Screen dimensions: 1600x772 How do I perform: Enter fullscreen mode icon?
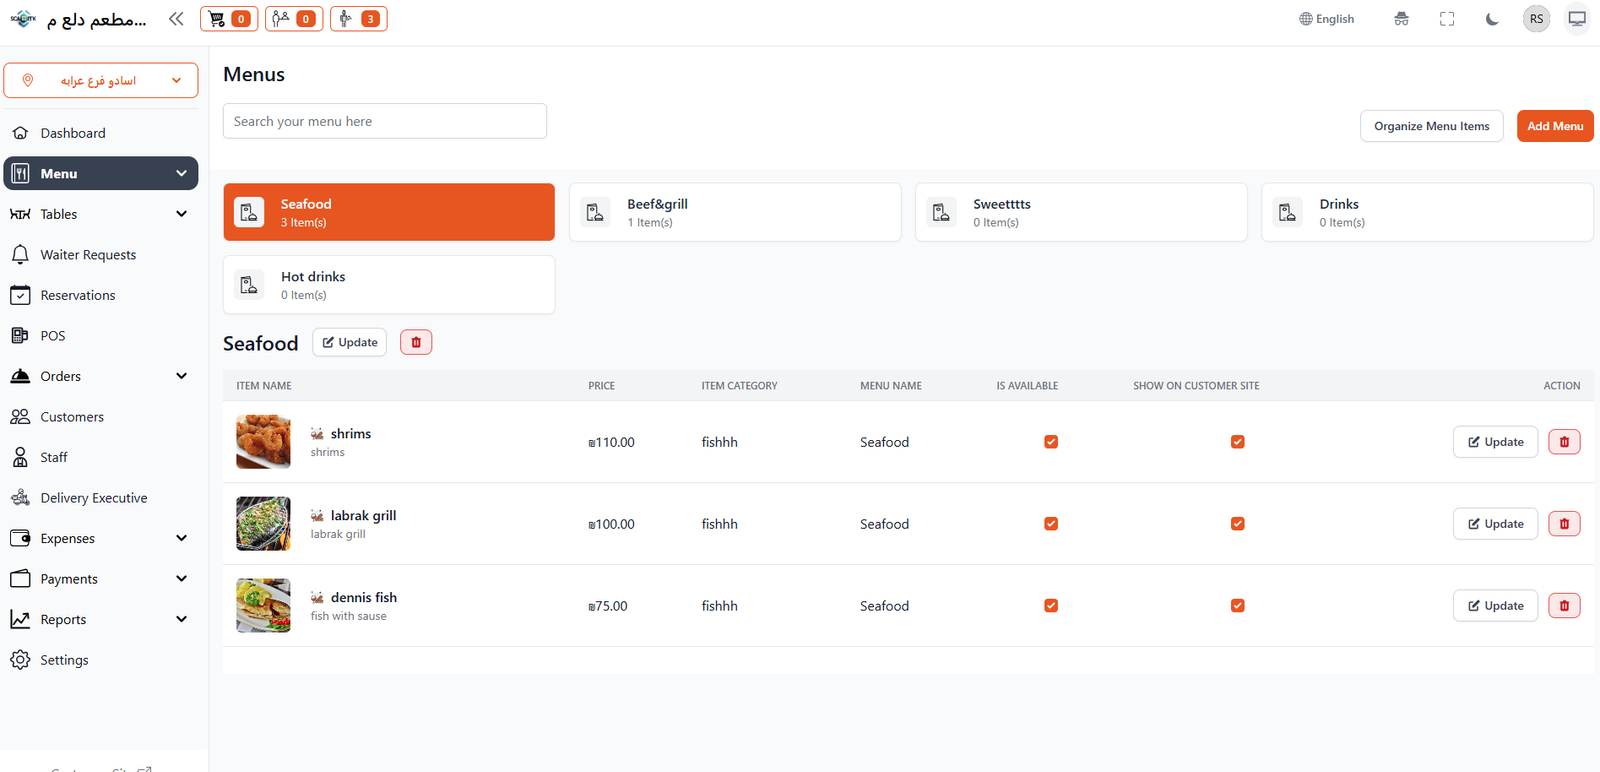pyautogui.click(x=1446, y=19)
